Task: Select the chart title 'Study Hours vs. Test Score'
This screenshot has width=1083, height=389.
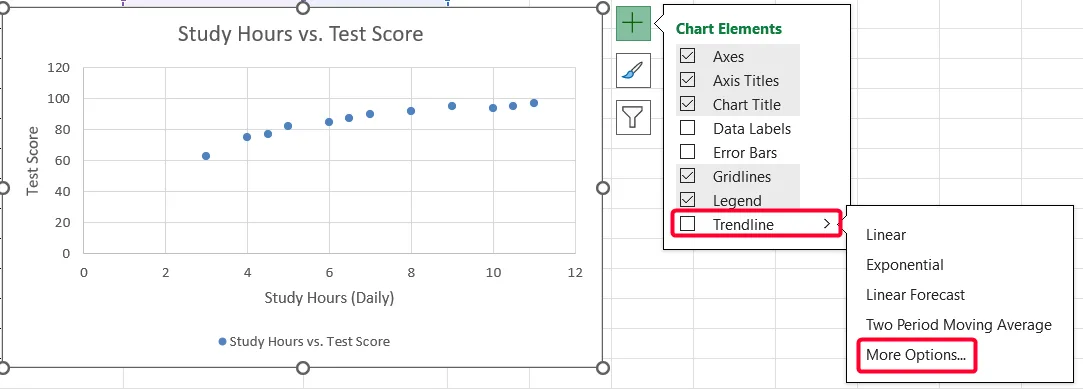Action: [x=300, y=34]
